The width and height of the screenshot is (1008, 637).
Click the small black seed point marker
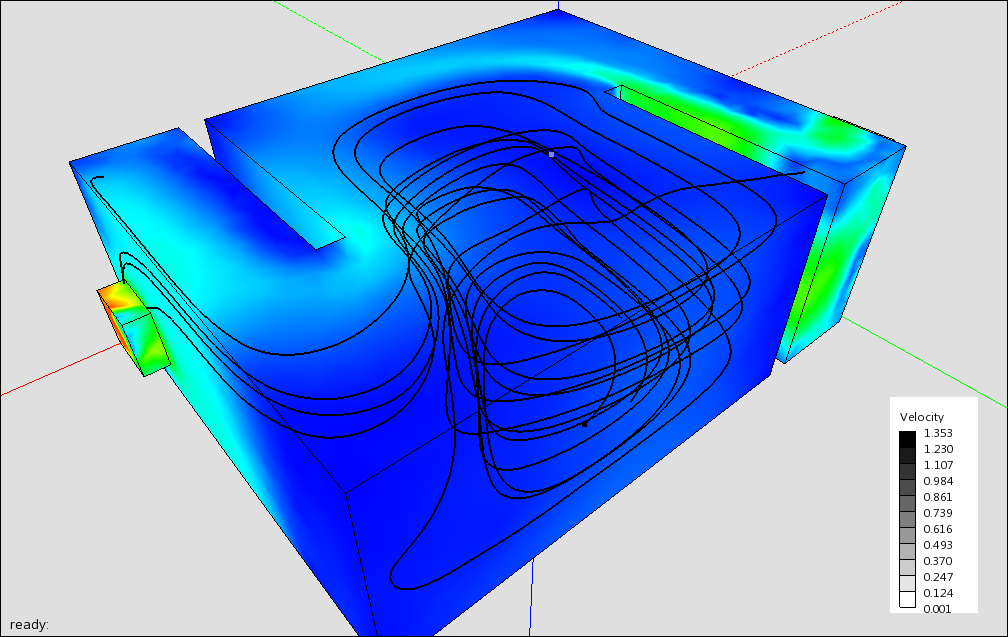coord(585,424)
